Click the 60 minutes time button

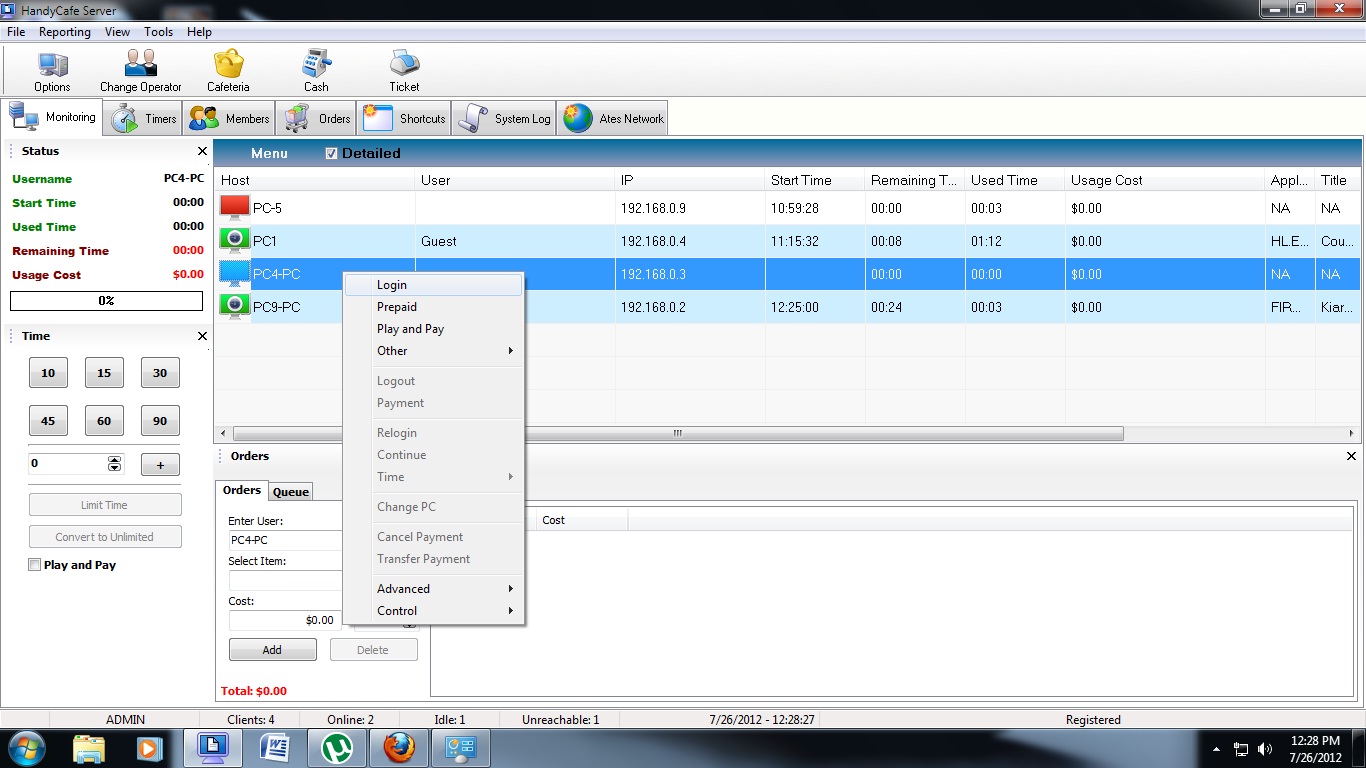104,421
